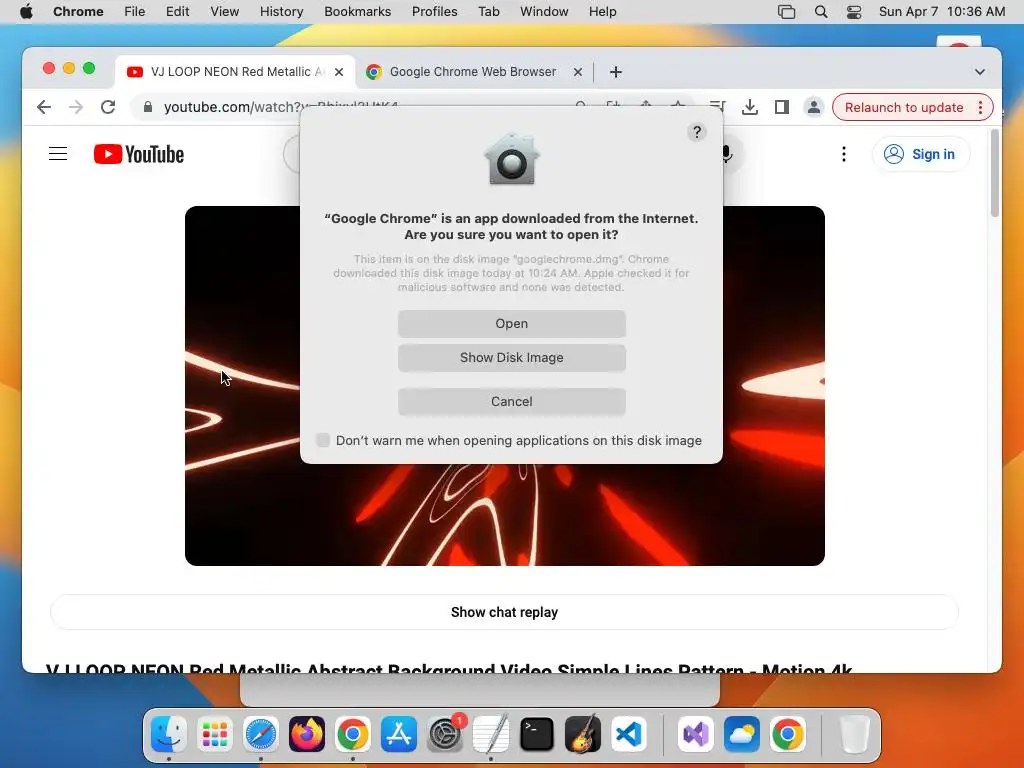The height and width of the screenshot is (768, 1024).
Task: Open the Help menu
Action: coord(602,12)
